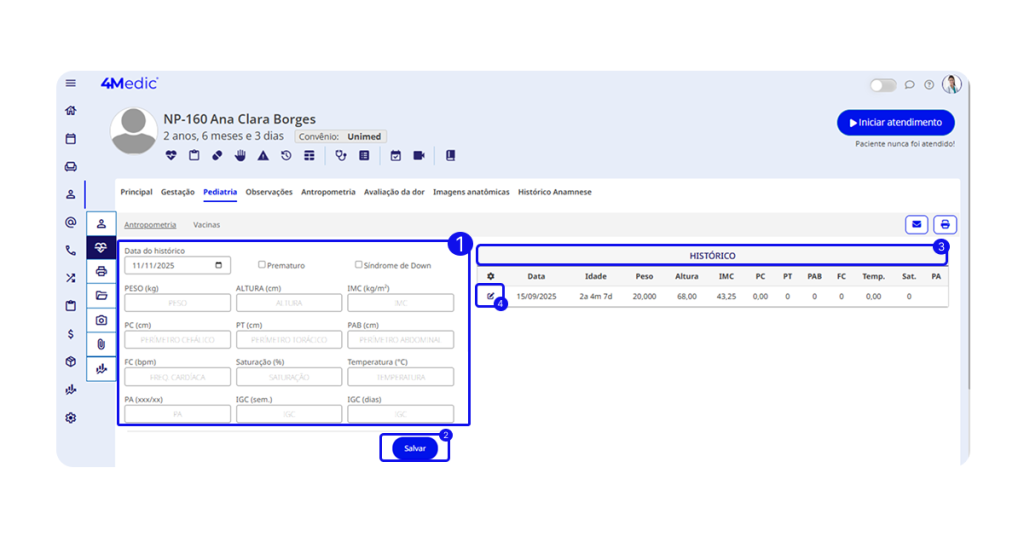Click the PESO (kg) input field

pos(177,302)
